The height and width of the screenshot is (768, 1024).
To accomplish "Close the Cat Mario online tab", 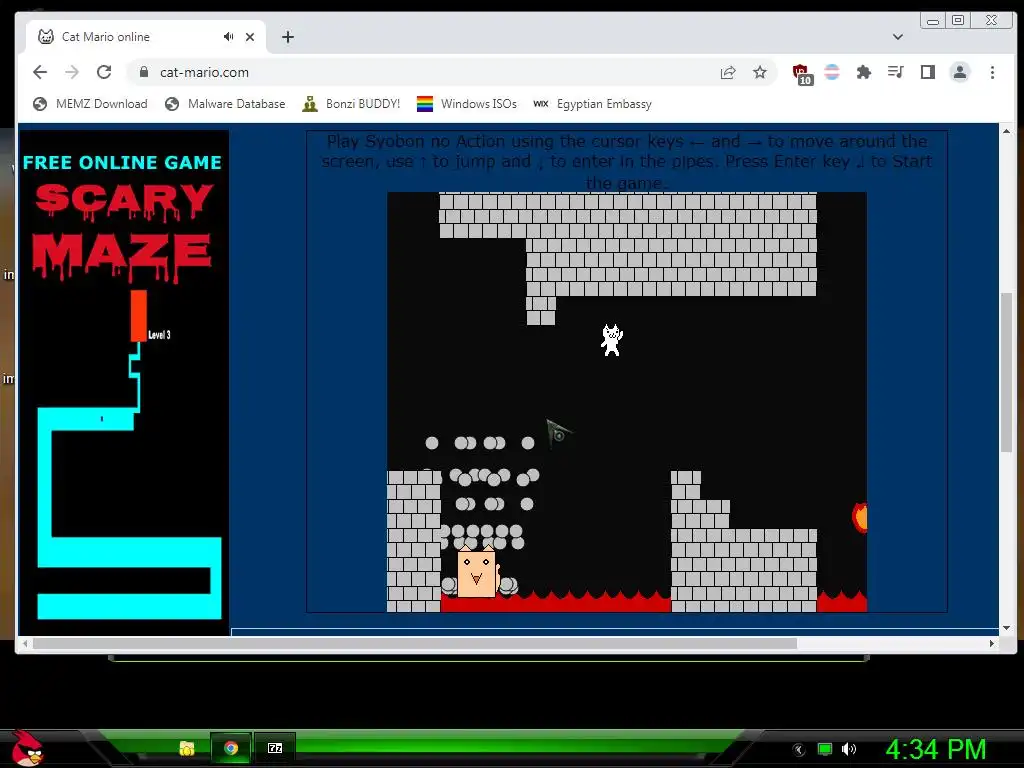I will click(249, 37).
